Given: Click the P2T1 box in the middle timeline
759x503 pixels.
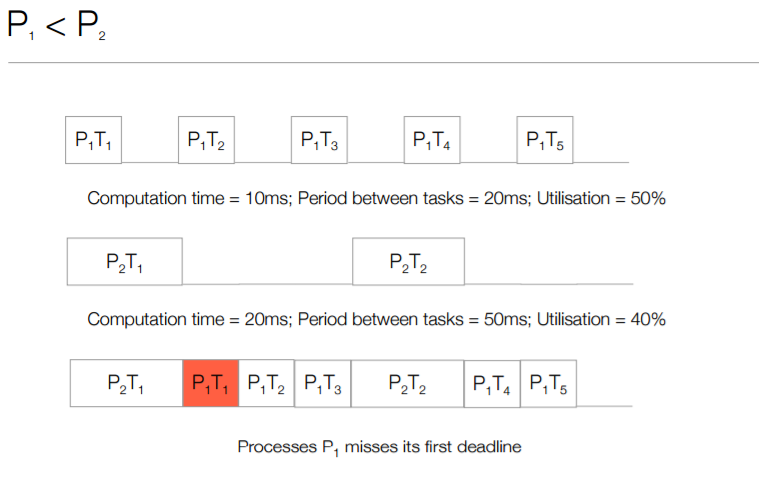Looking at the screenshot, I should (x=125, y=262).
